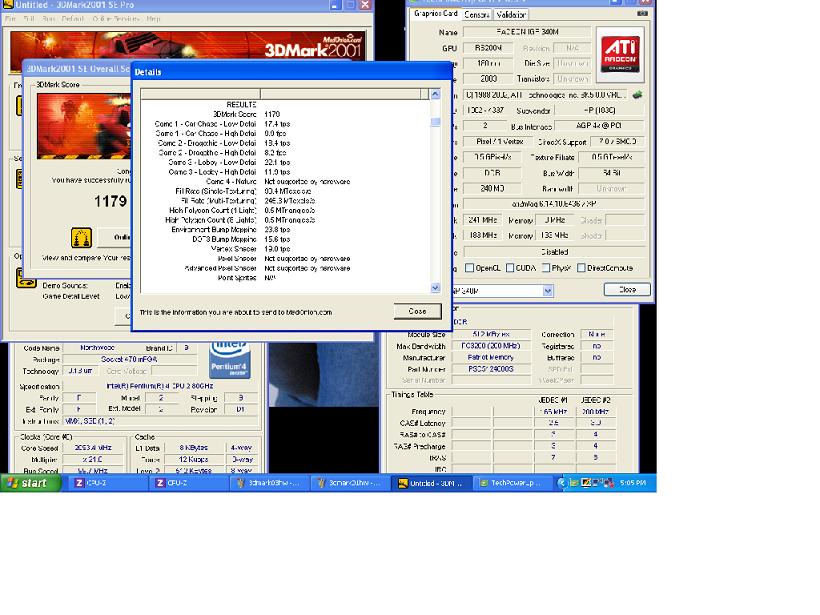Open the Run menu in 3DMark2001

point(48,19)
